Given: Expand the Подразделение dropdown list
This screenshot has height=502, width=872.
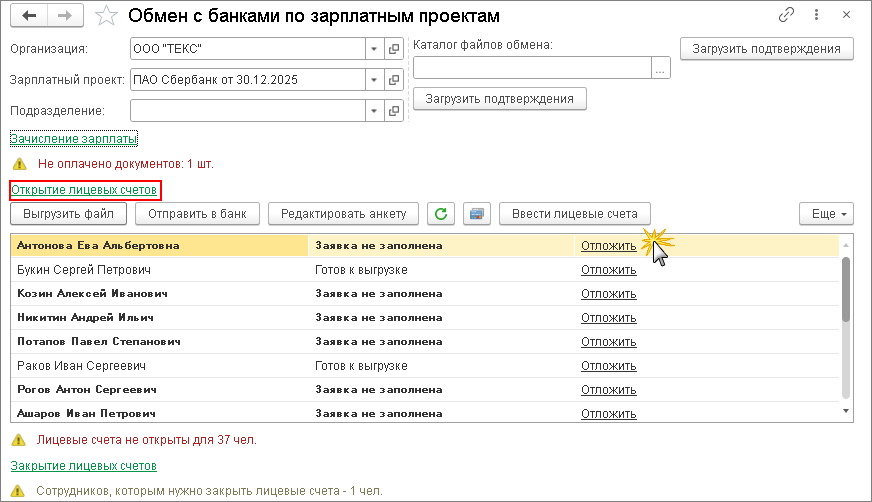Looking at the screenshot, I should point(374,110).
